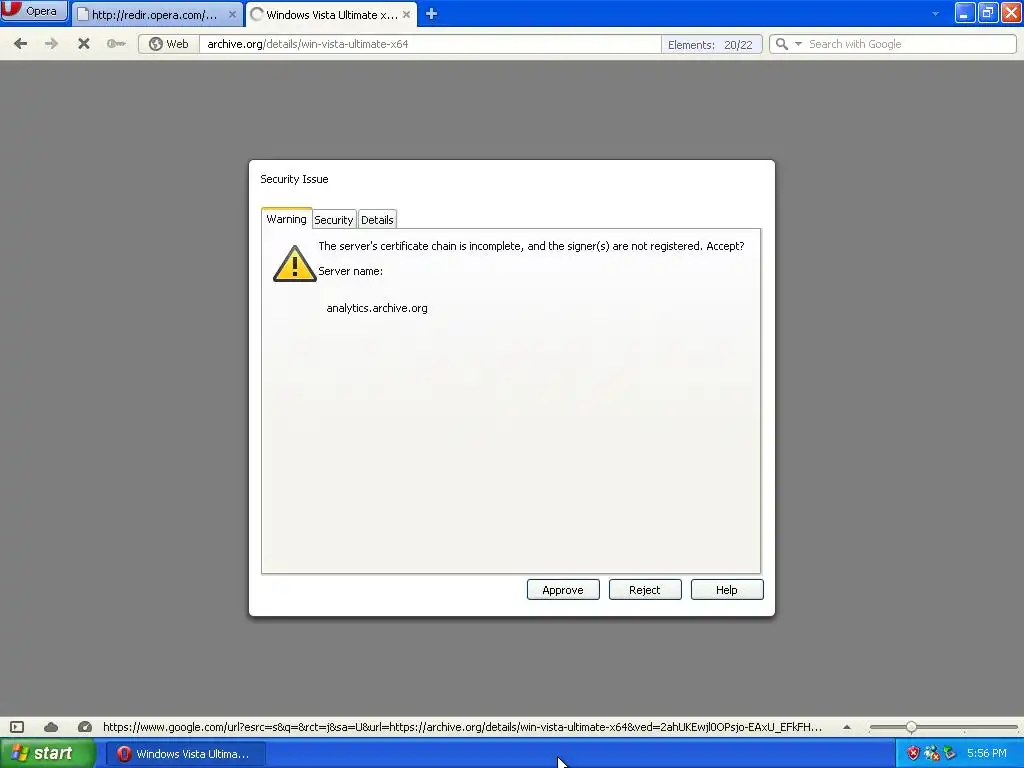The image size is (1024, 768).
Task: Minimize the Opera window
Action: click(x=965, y=12)
